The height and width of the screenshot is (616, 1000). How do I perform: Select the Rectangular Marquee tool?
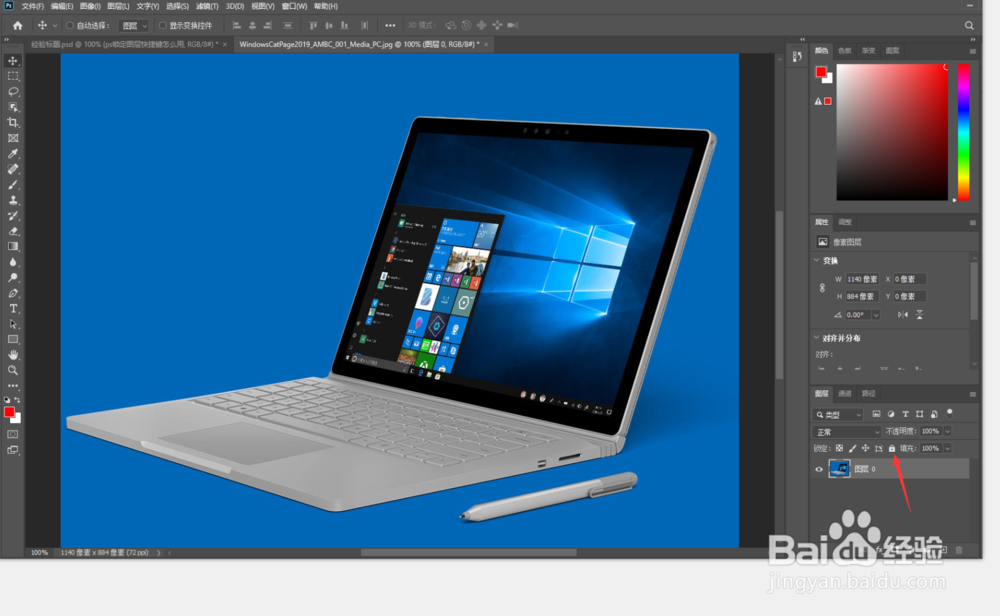(x=13, y=76)
